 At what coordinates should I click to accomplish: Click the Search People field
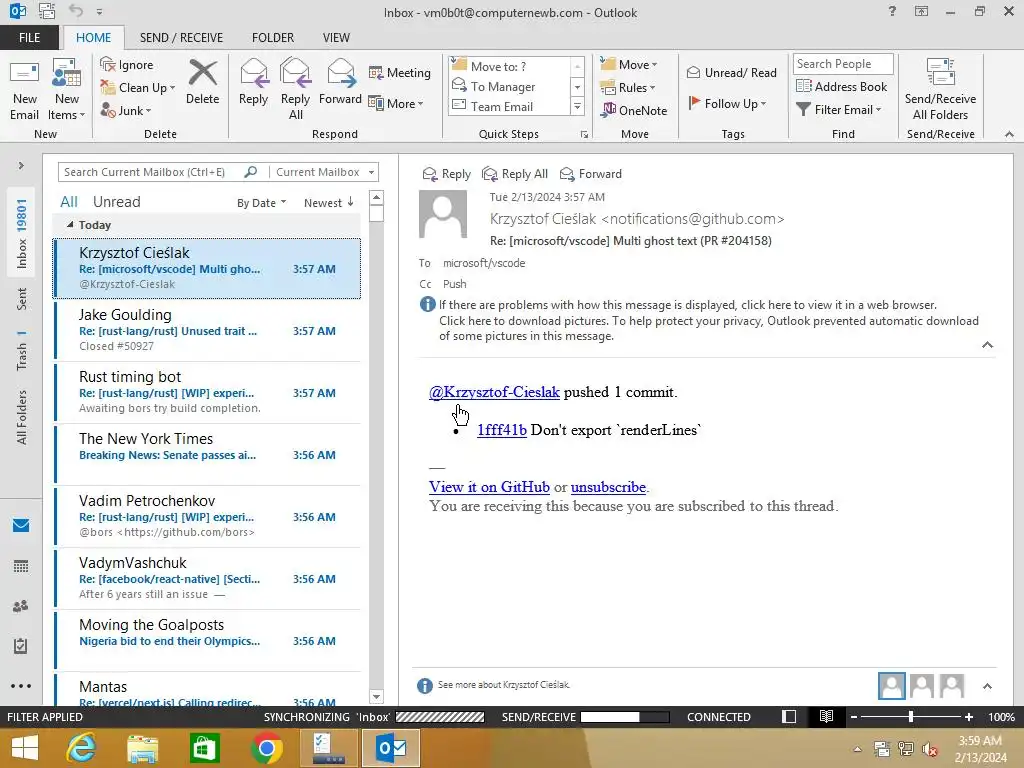tap(842, 63)
